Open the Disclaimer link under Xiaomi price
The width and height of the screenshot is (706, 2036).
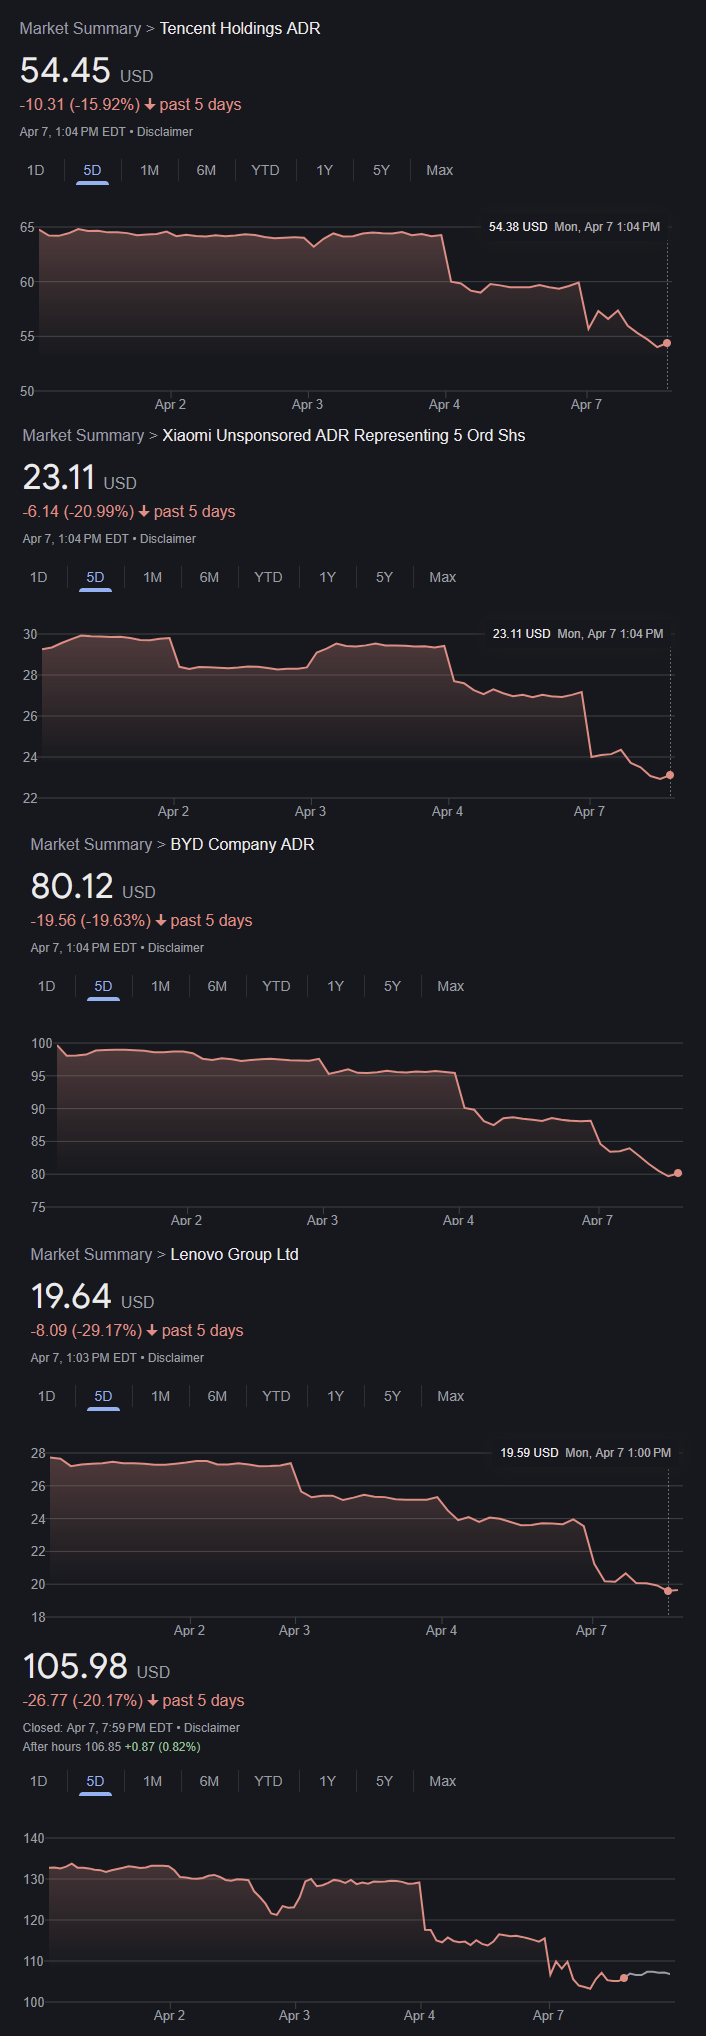[x=168, y=539]
